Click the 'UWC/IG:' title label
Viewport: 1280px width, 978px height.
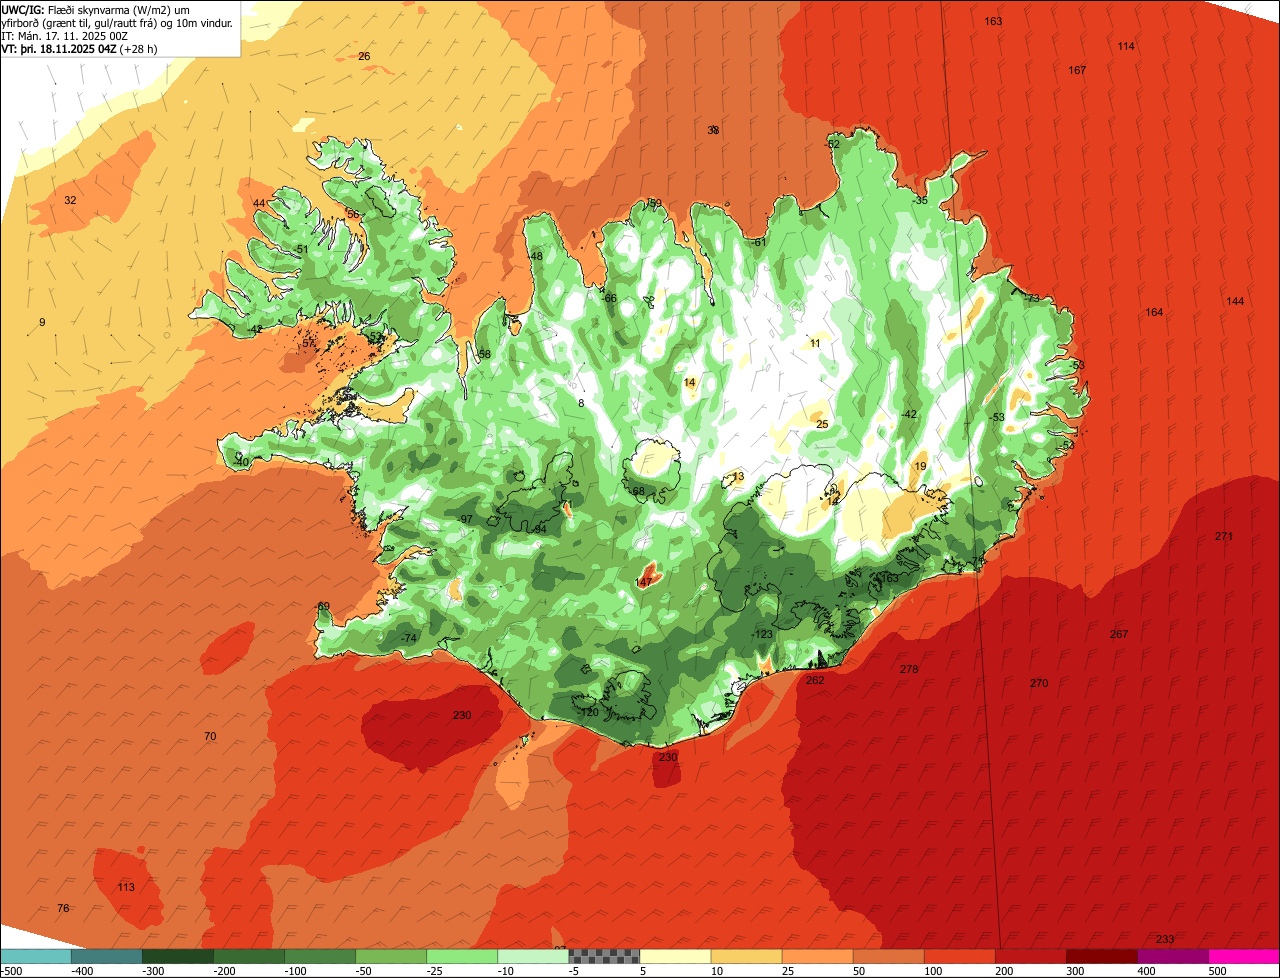coord(22,9)
